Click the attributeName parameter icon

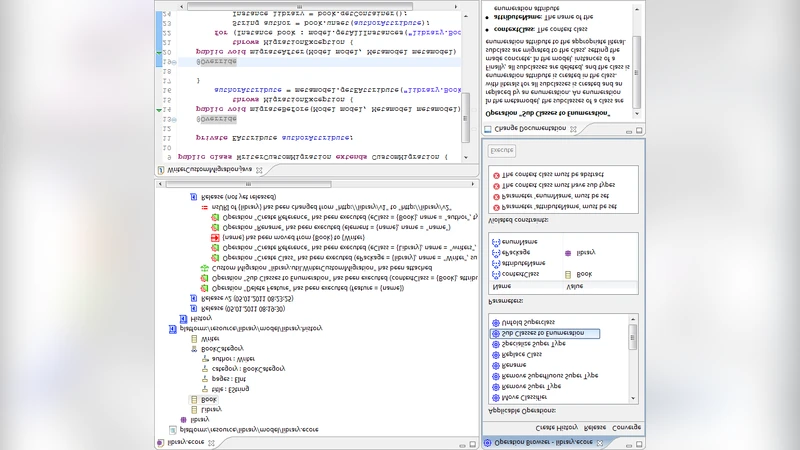coord(495,263)
